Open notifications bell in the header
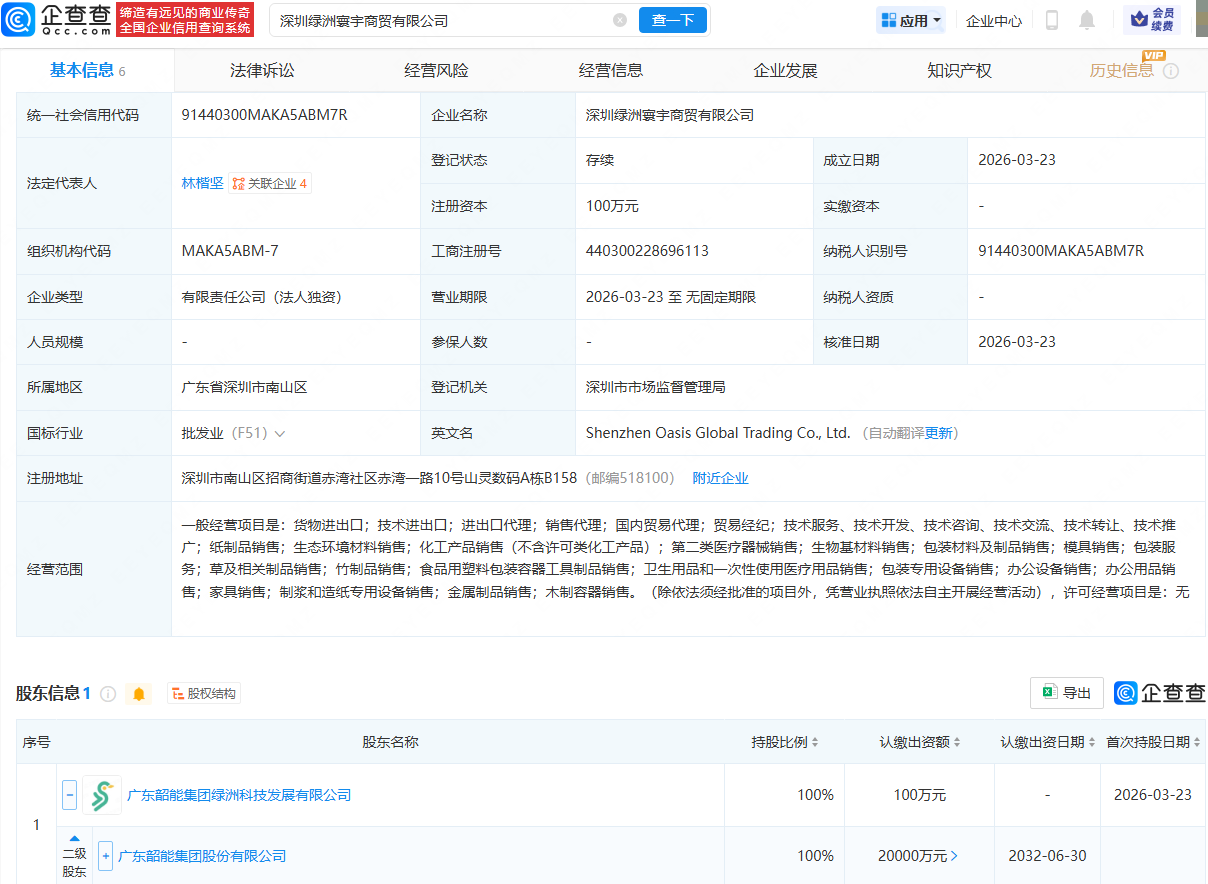The height and width of the screenshot is (884, 1208). click(x=1087, y=20)
